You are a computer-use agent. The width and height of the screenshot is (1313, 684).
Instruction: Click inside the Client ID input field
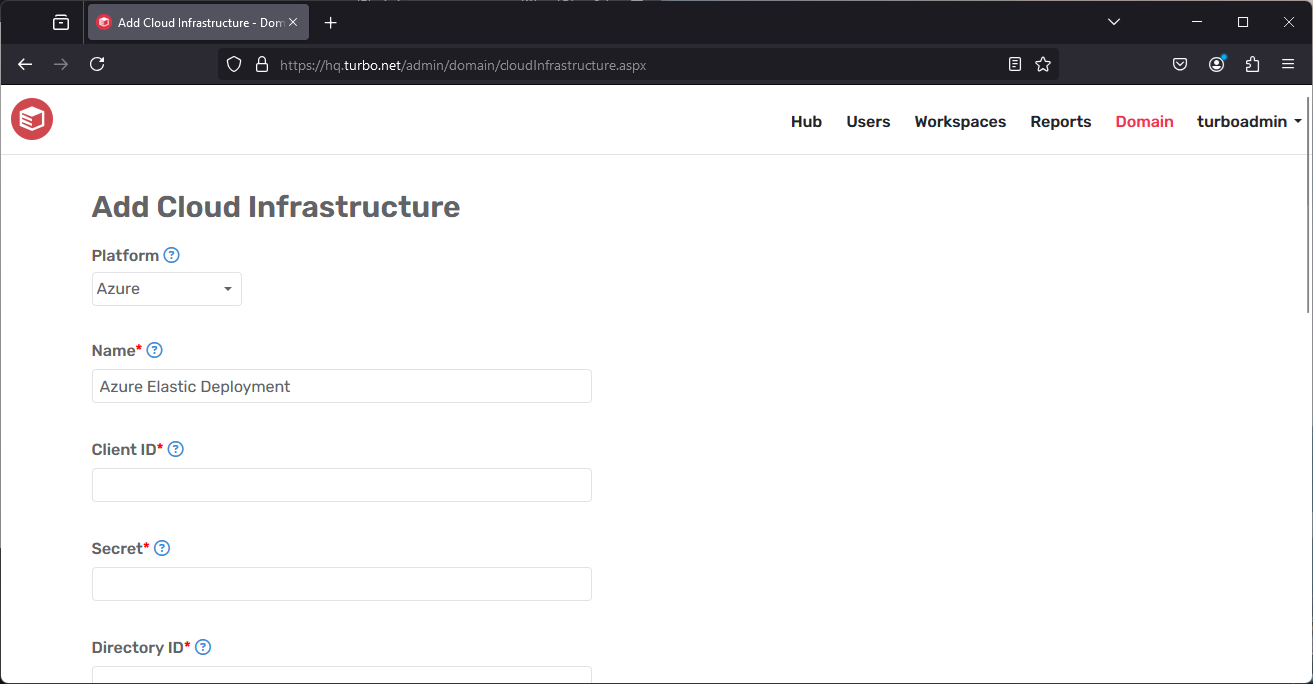click(341, 485)
